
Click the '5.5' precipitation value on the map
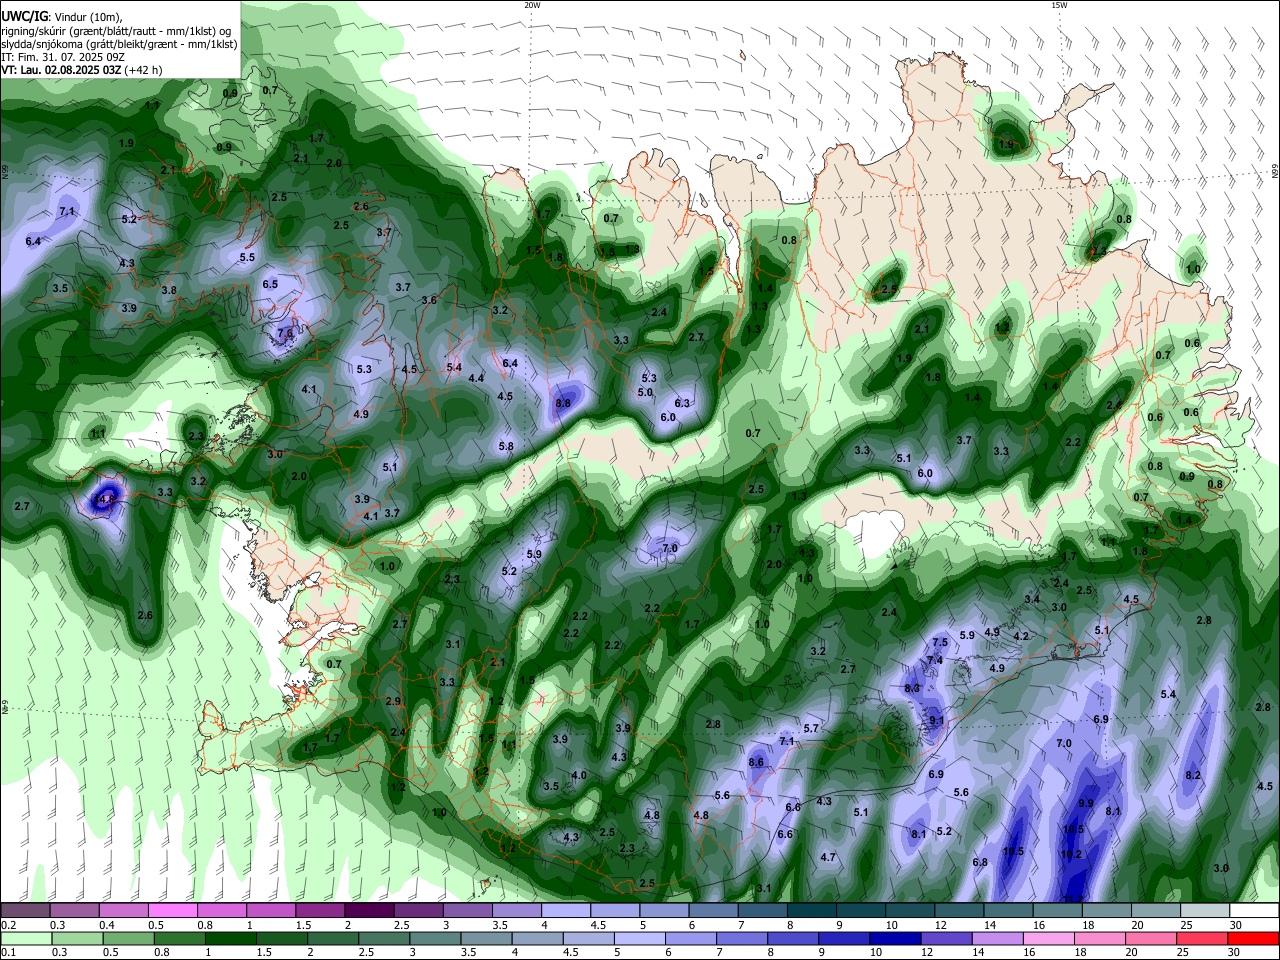(248, 257)
